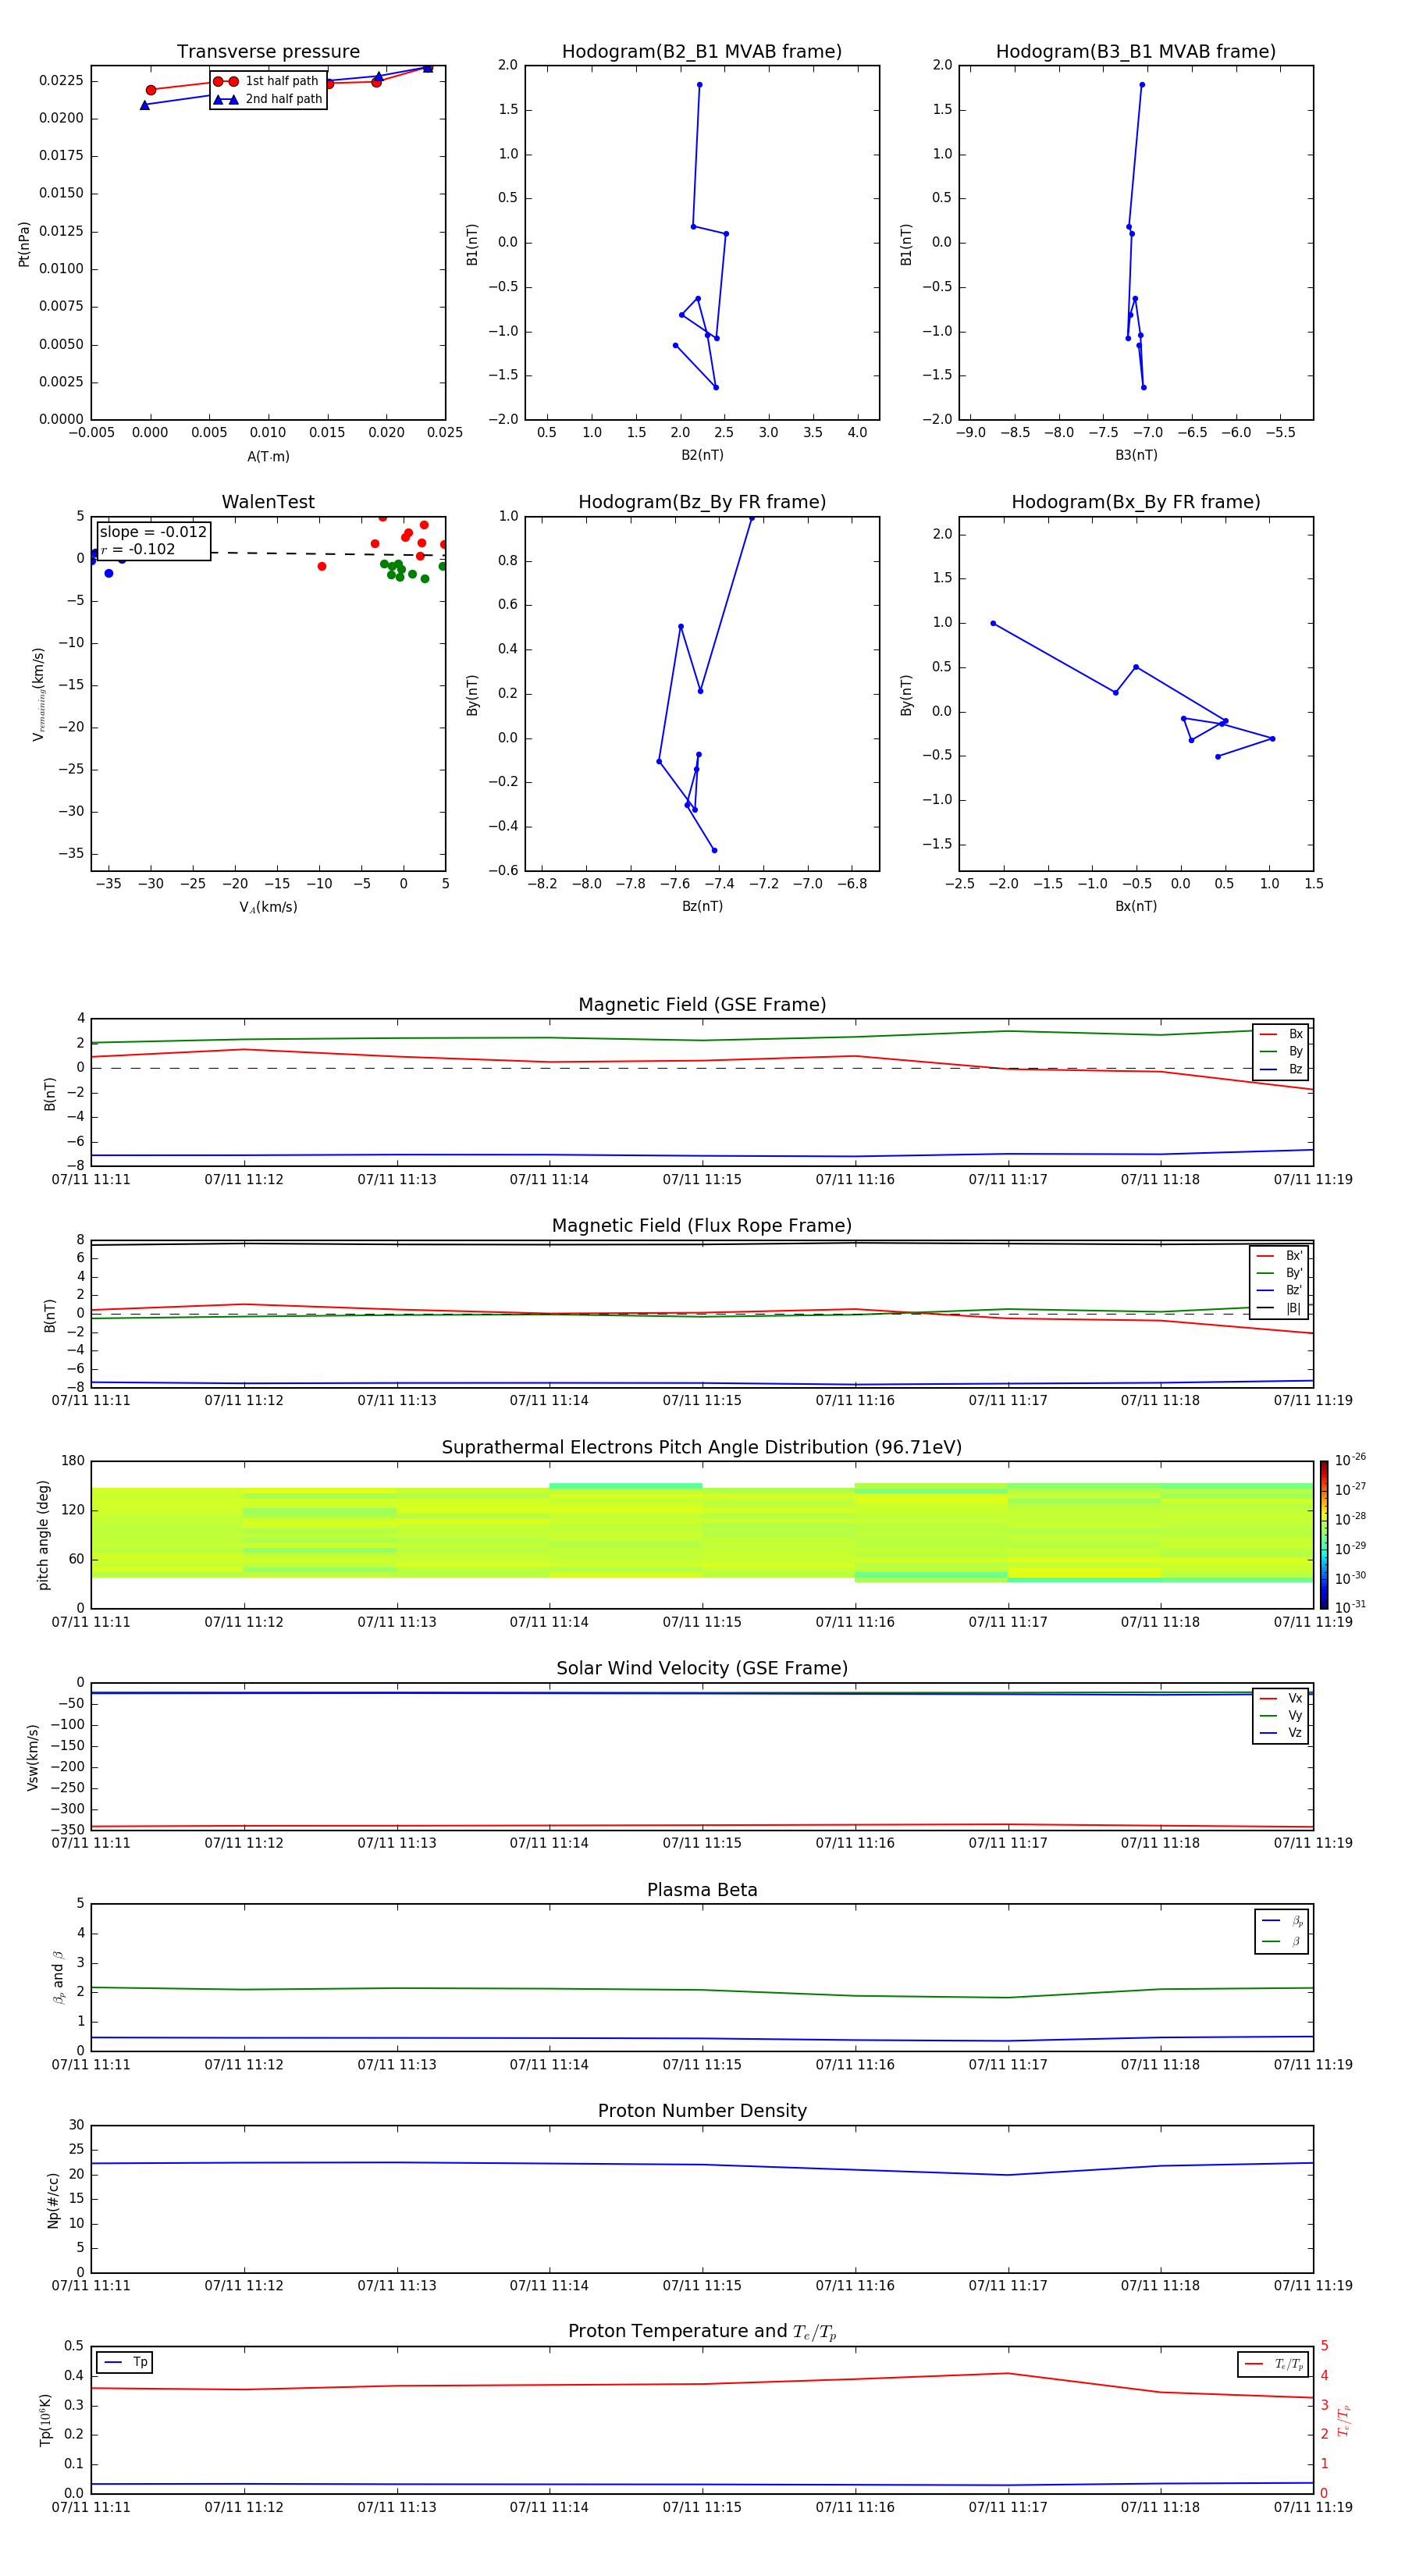Click the 'Vx' legend entry
Screen dimensions: 1405x2576
(1281, 1699)
